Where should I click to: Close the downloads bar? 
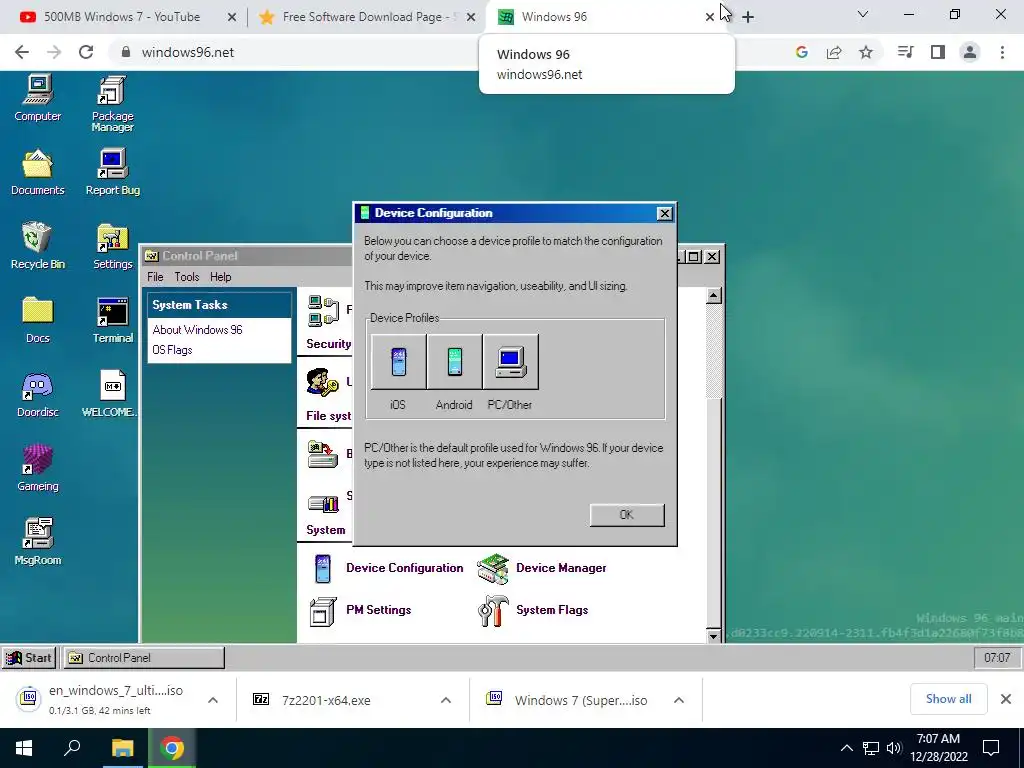[x=1006, y=699]
